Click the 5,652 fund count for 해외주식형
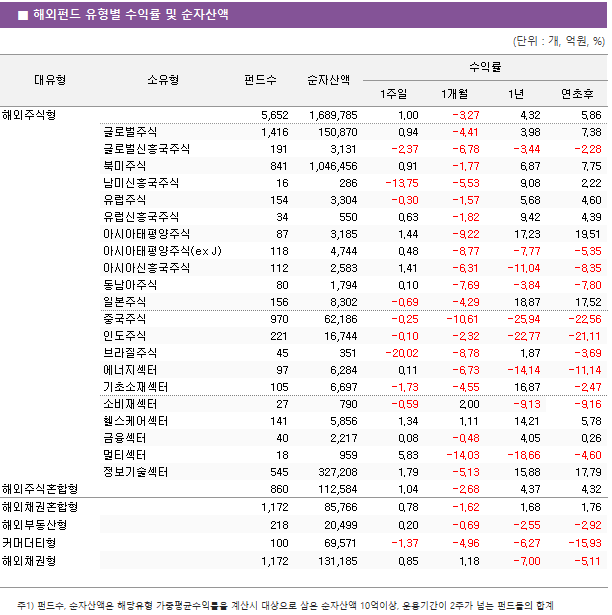Screen dimensions: 612x615 point(275,115)
